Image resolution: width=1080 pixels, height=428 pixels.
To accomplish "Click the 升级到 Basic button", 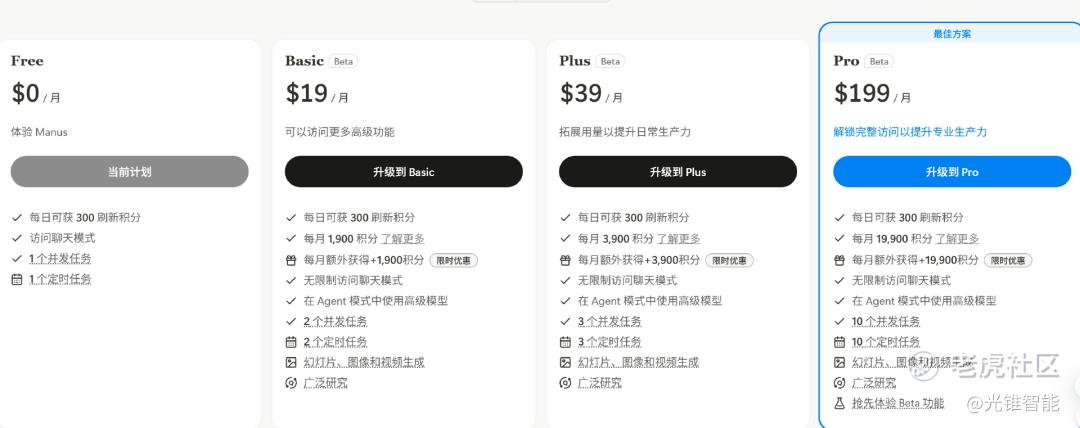I will pyautogui.click(x=403, y=172).
